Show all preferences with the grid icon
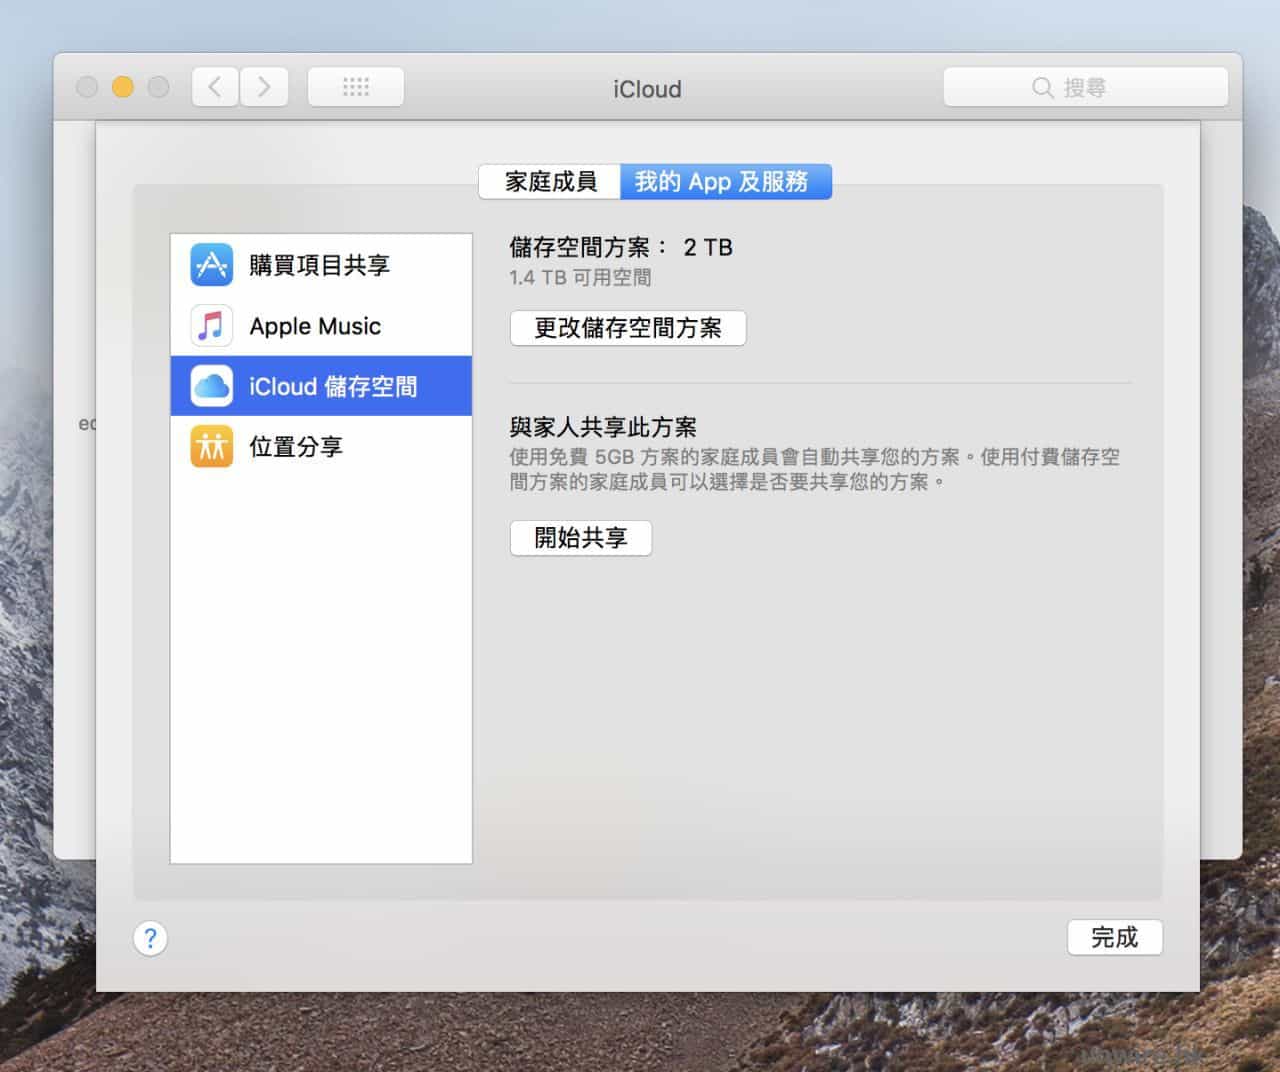1280x1072 pixels. pyautogui.click(x=355, y=87)
